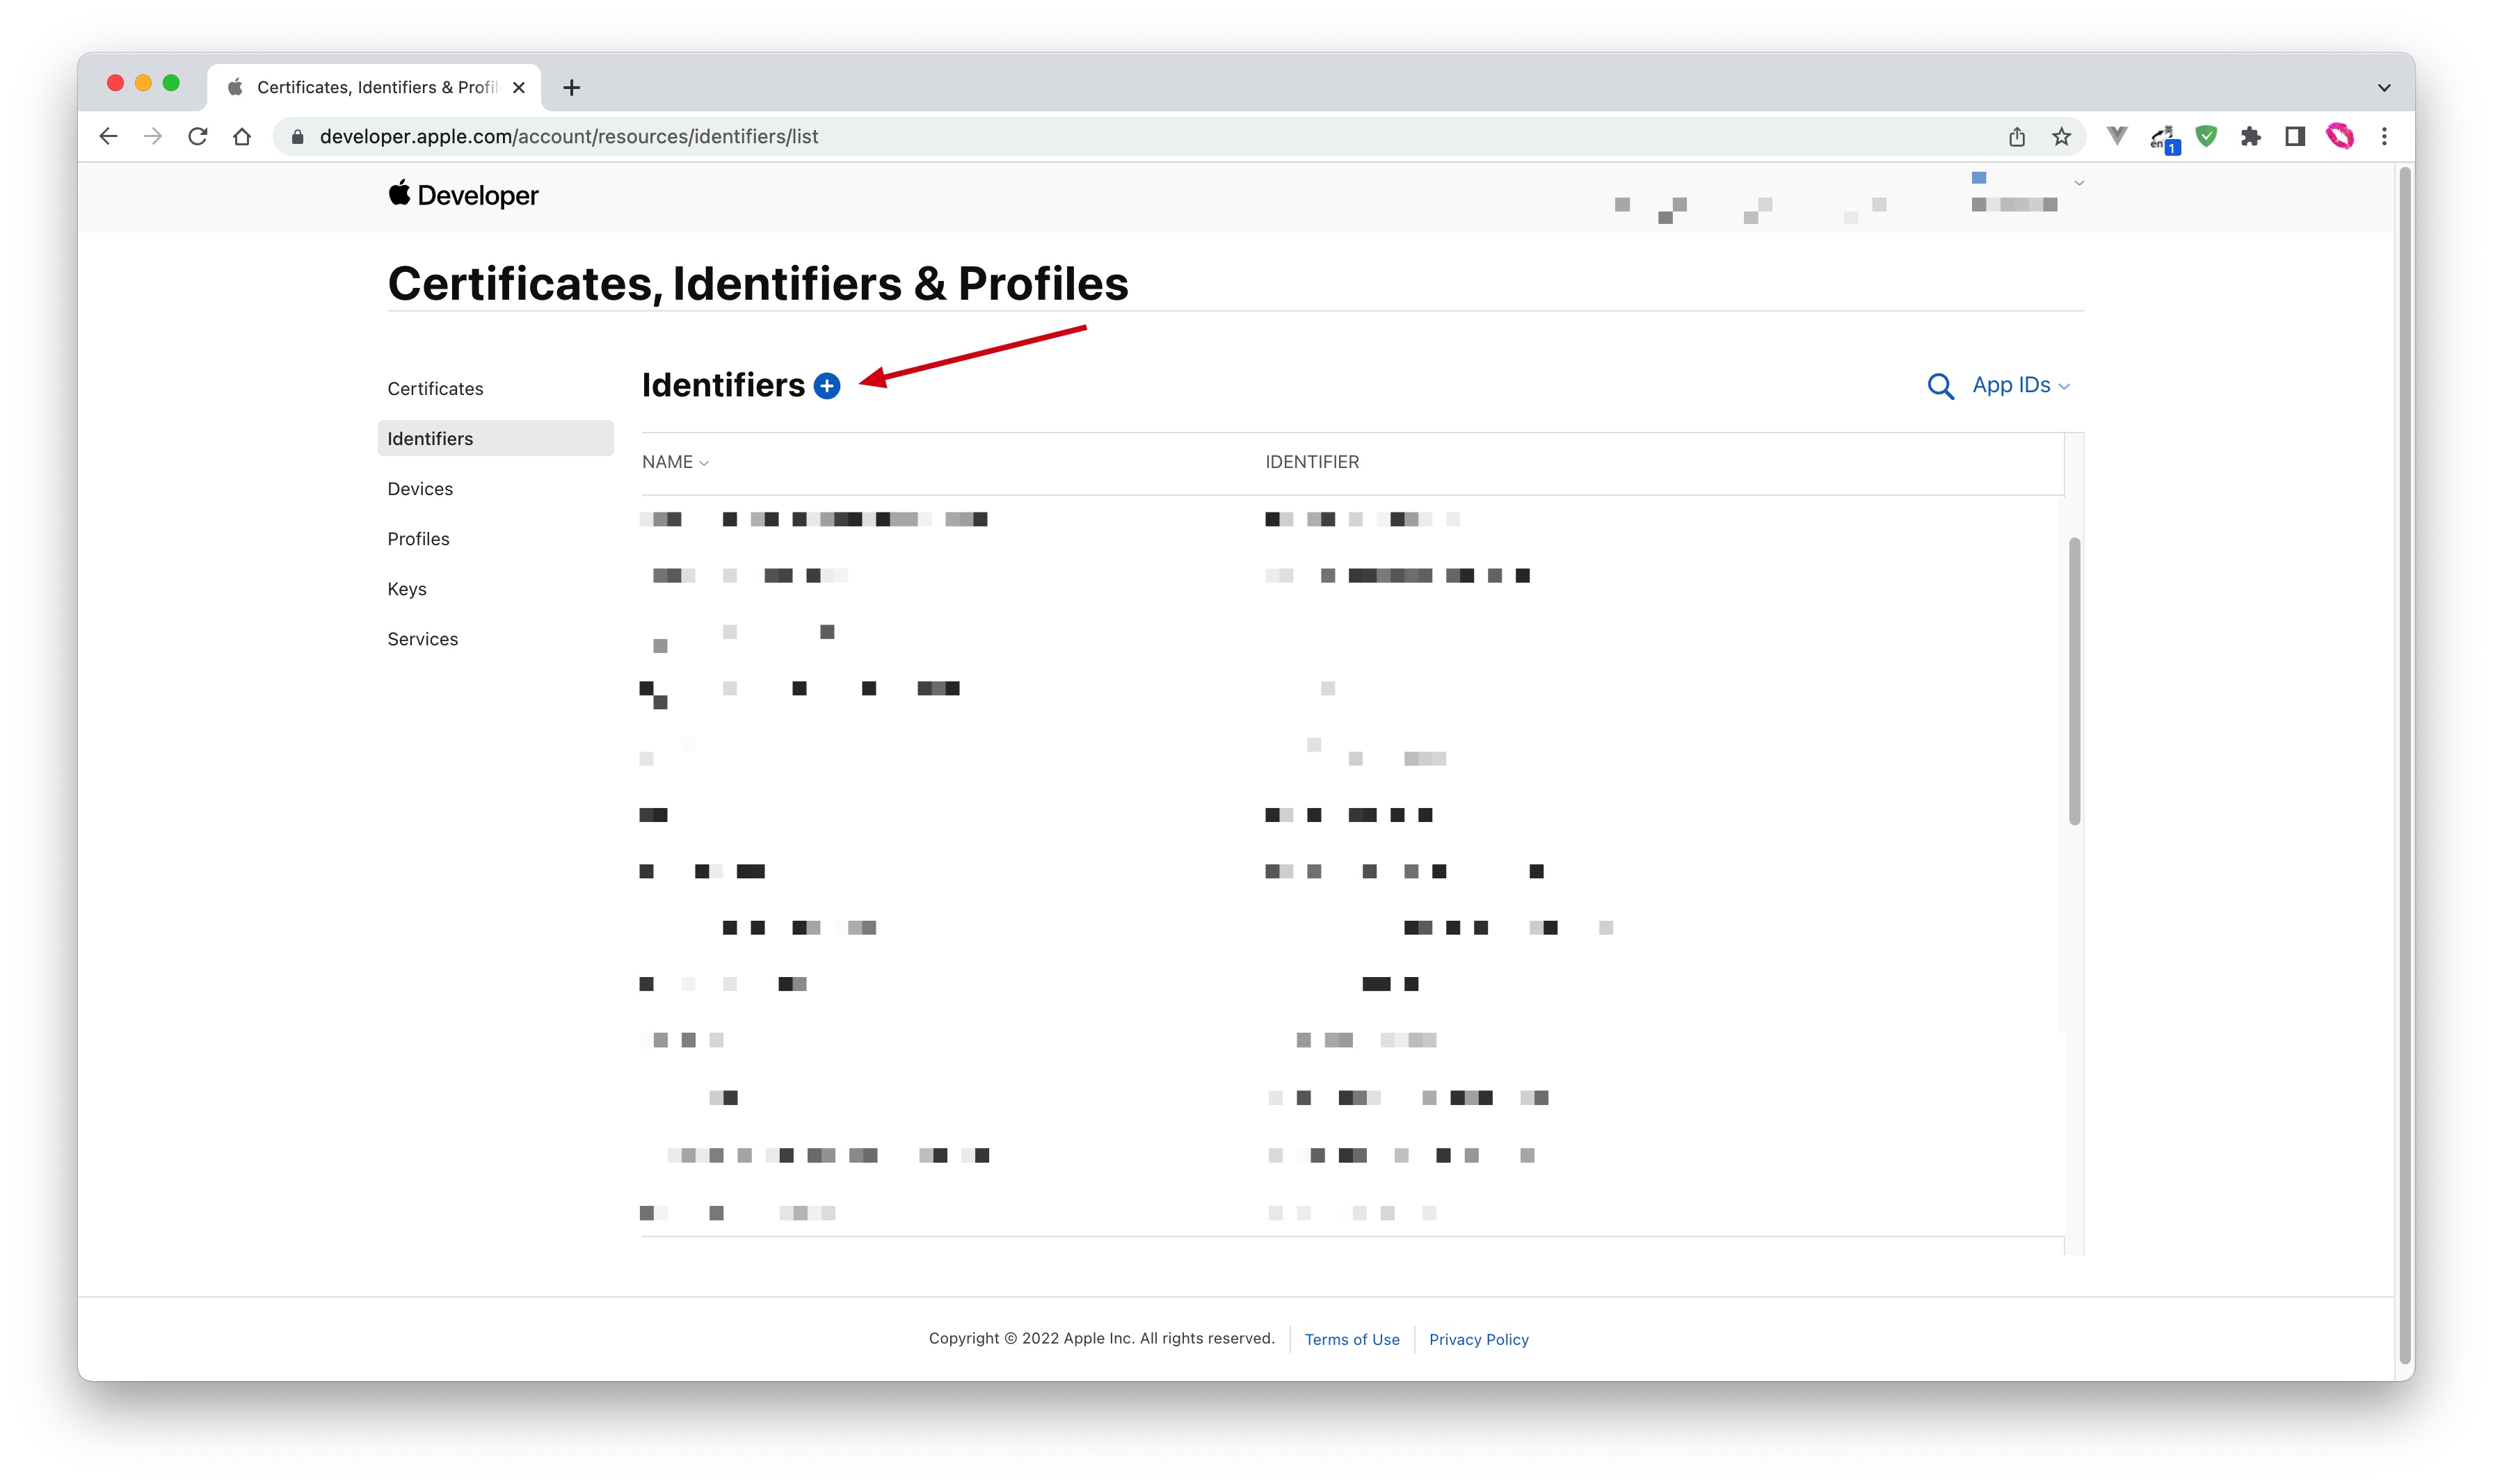This screenshot has height=1484, width=2493.
Task: Go to browser home via house icon
Action: point(242,137)
